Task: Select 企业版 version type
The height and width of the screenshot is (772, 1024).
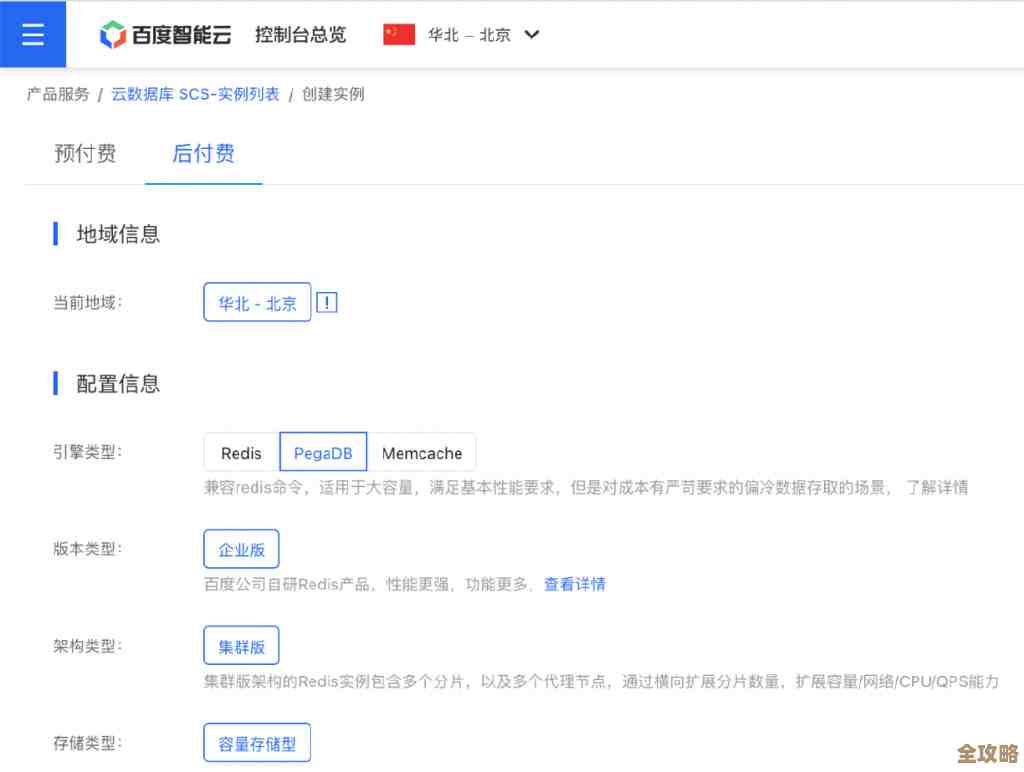Action: click(x=241, y=548)
